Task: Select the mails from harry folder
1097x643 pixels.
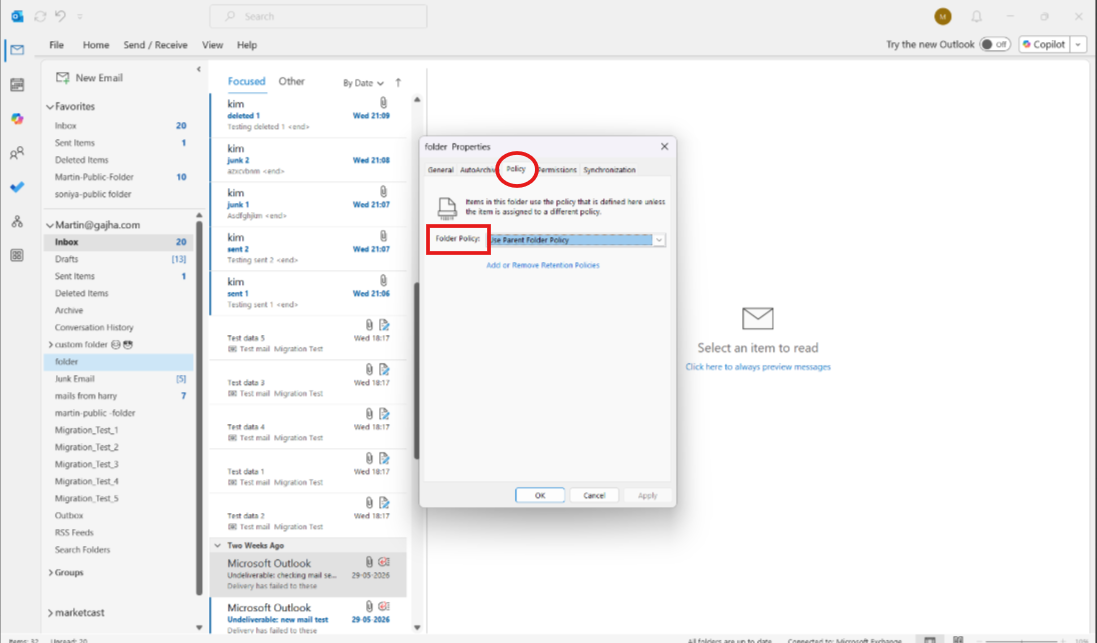Action: pos(119,396)
